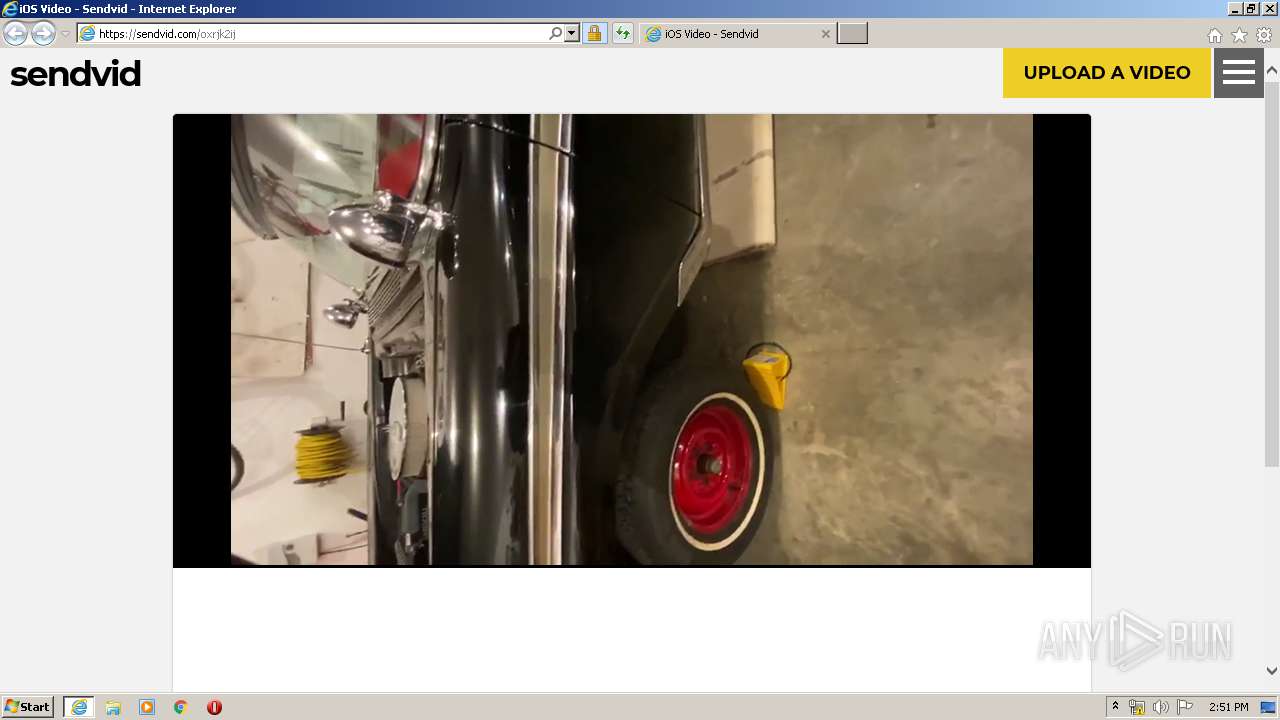Restore down the Internet Explorer window
This screenshot has width=1280, height=720.
point(1251,9)
